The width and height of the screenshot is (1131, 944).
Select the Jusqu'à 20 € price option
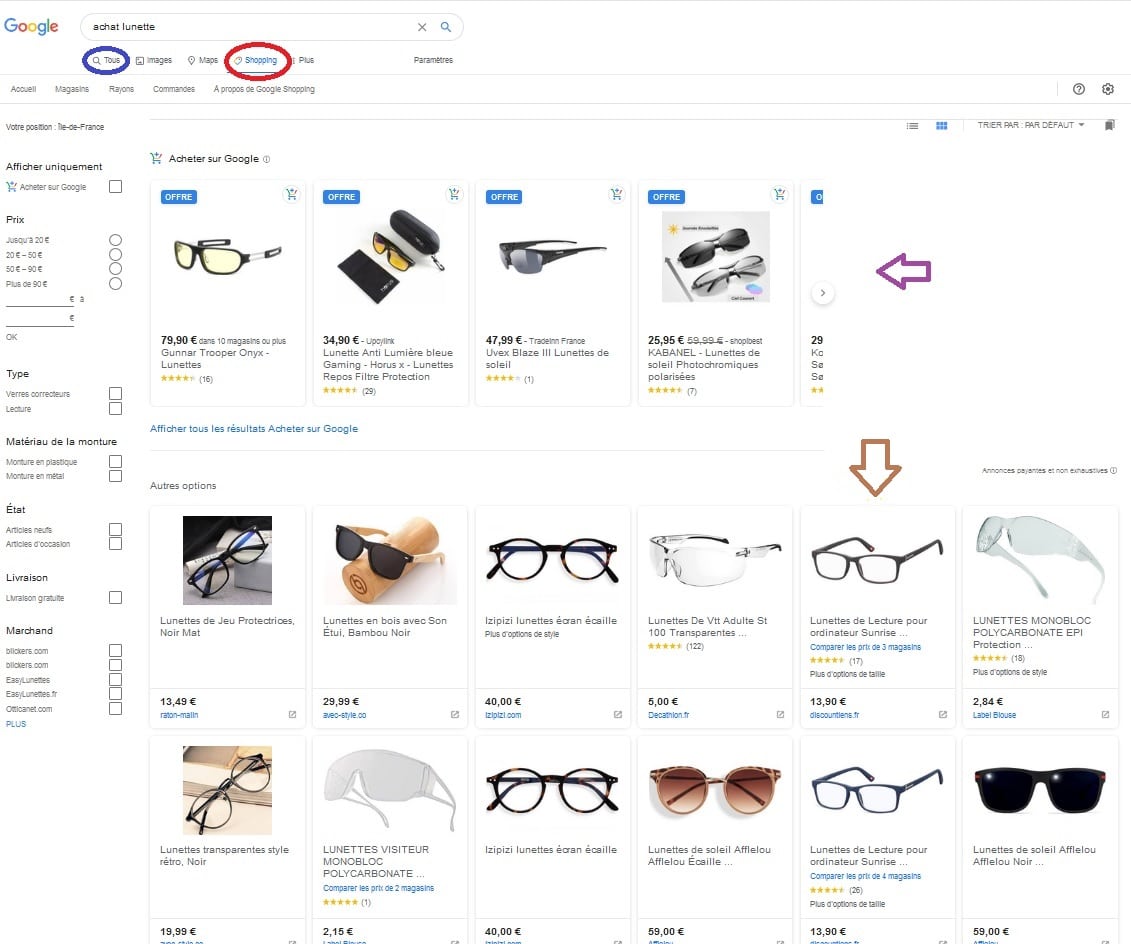[x=116, y=240]
